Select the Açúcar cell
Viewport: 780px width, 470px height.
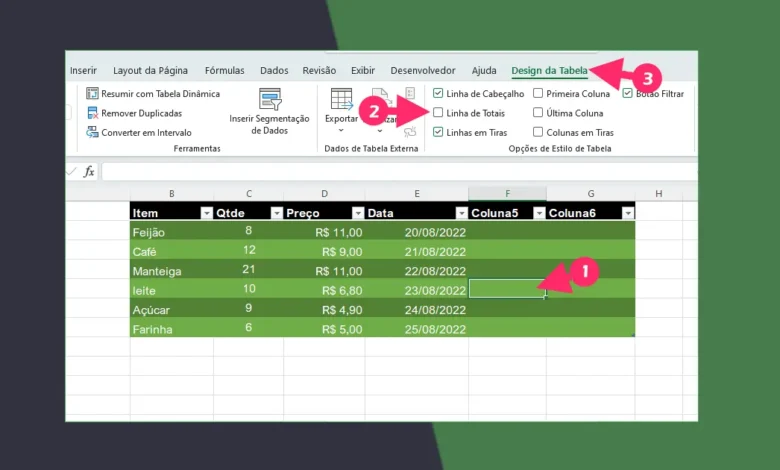coord(172,309)
